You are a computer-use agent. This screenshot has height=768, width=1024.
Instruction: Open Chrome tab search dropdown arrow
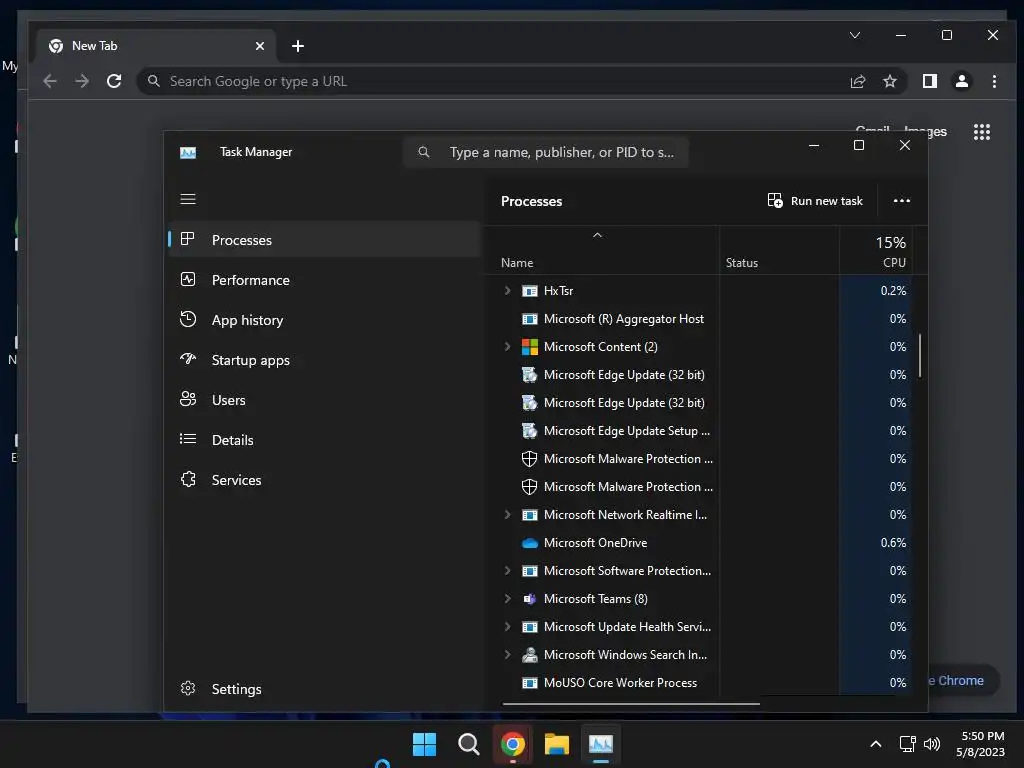pos(855,35)
